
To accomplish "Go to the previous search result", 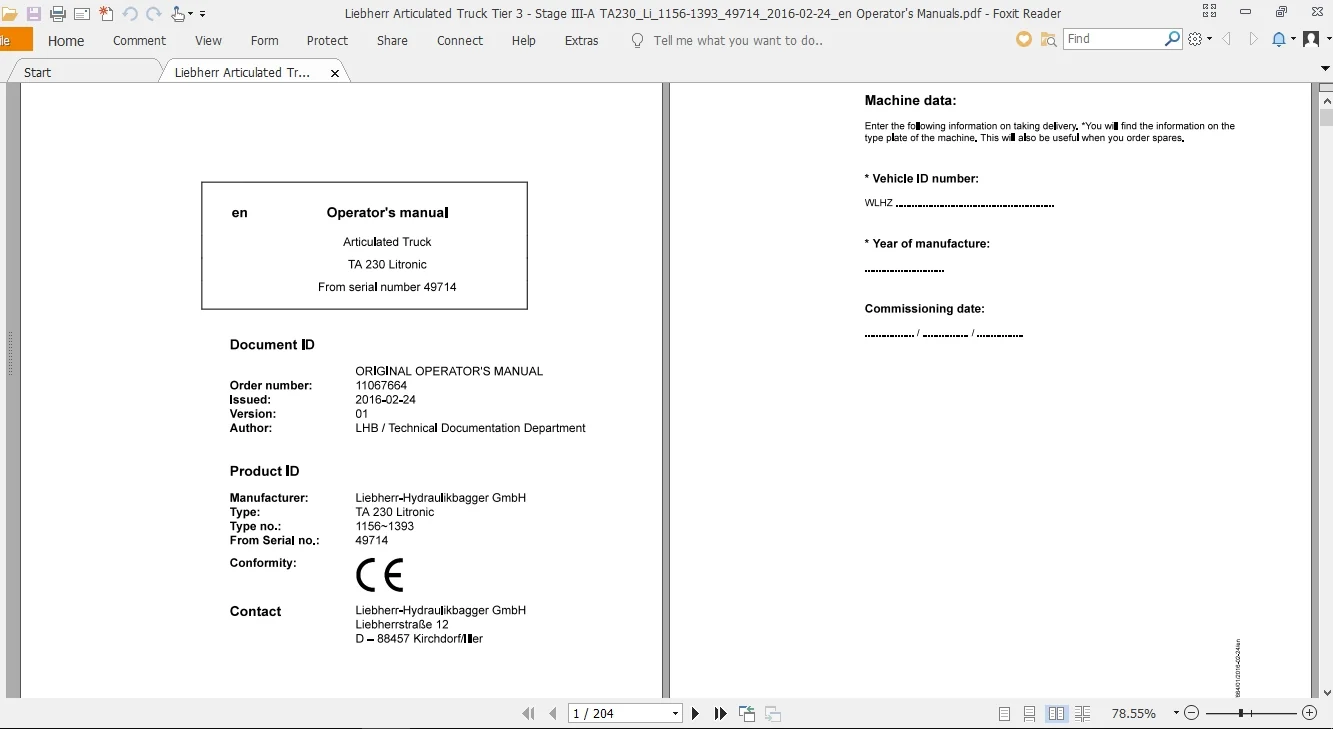I will pyautogui.click(x=1226, y=39).
